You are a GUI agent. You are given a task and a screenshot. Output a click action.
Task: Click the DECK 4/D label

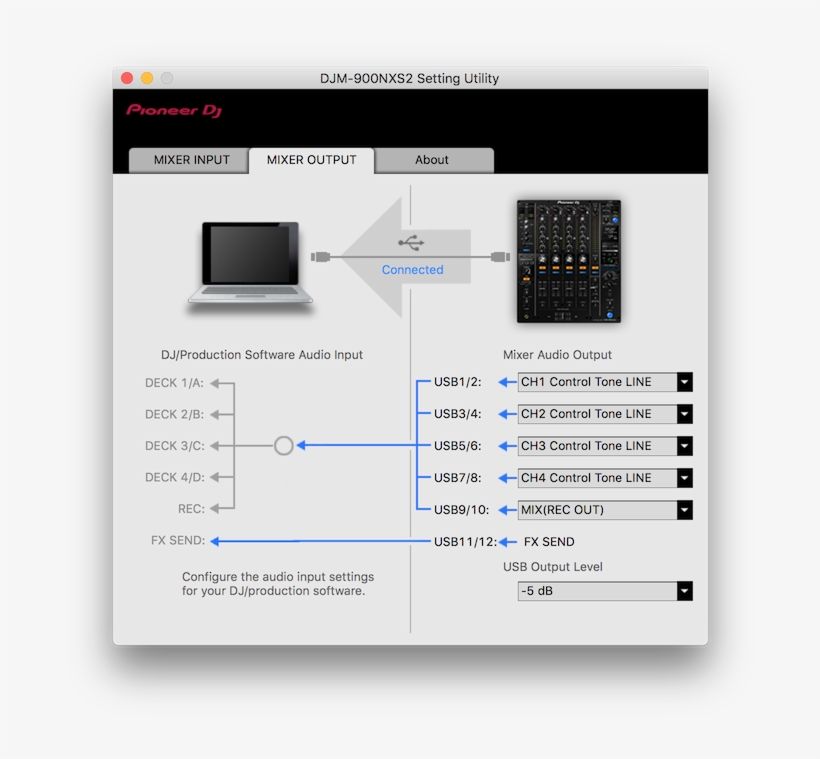click(174, 477)
